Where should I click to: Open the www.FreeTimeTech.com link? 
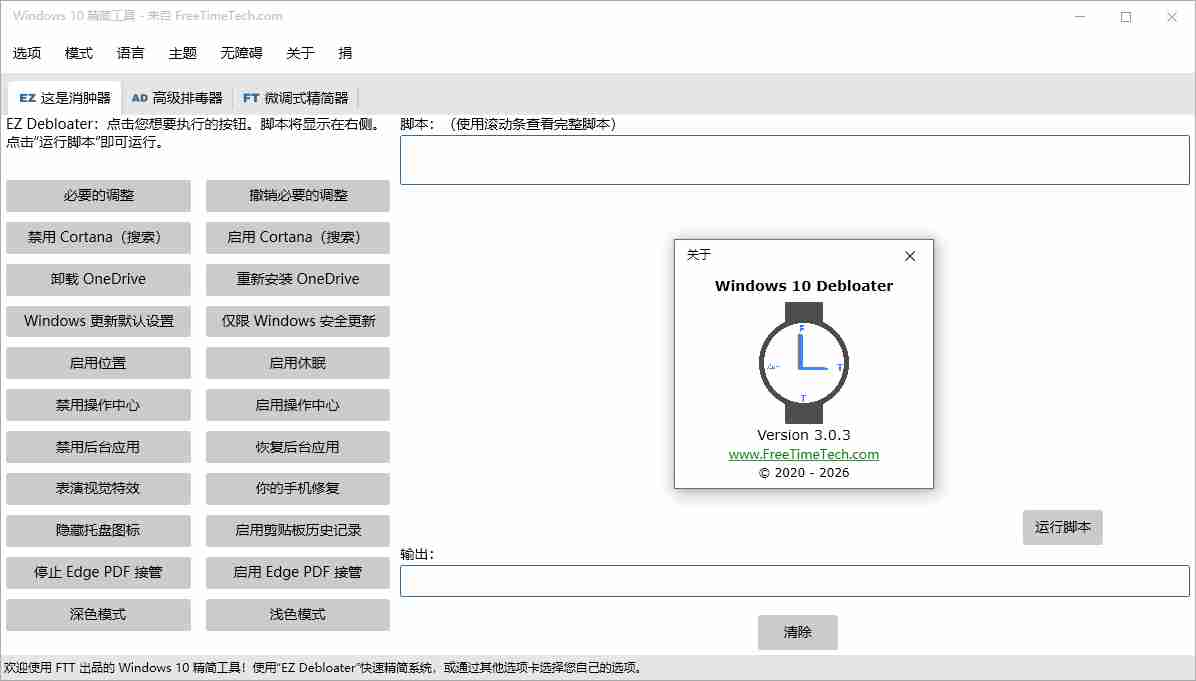(804, 454)
